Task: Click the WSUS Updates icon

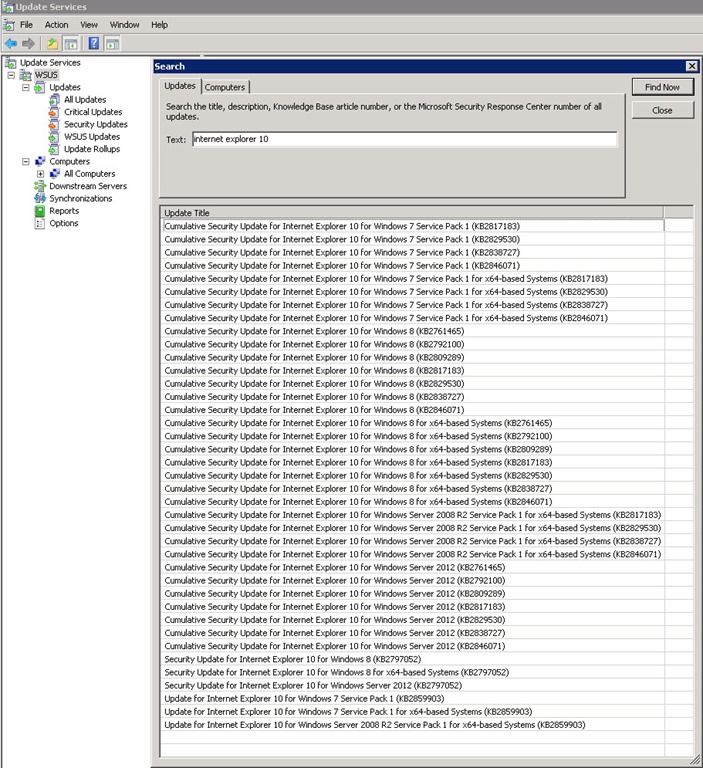Action: (54, 137)
